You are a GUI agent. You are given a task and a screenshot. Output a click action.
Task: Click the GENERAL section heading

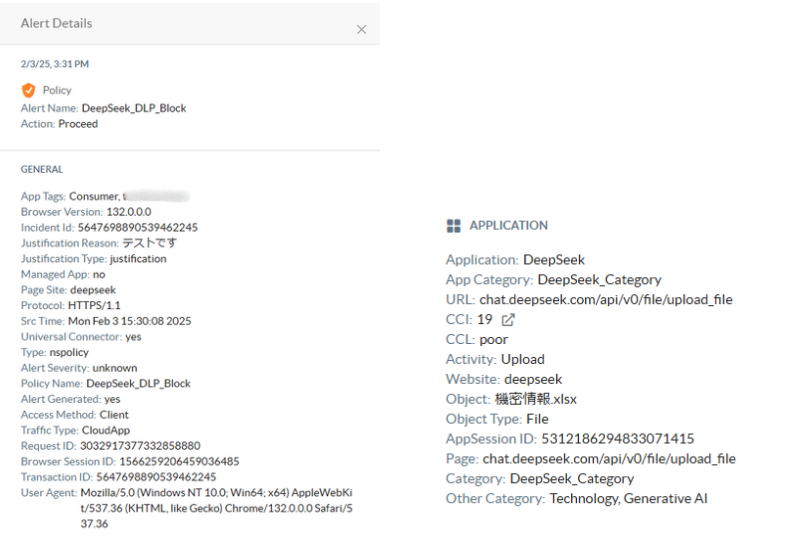click(x=42, y=170)
